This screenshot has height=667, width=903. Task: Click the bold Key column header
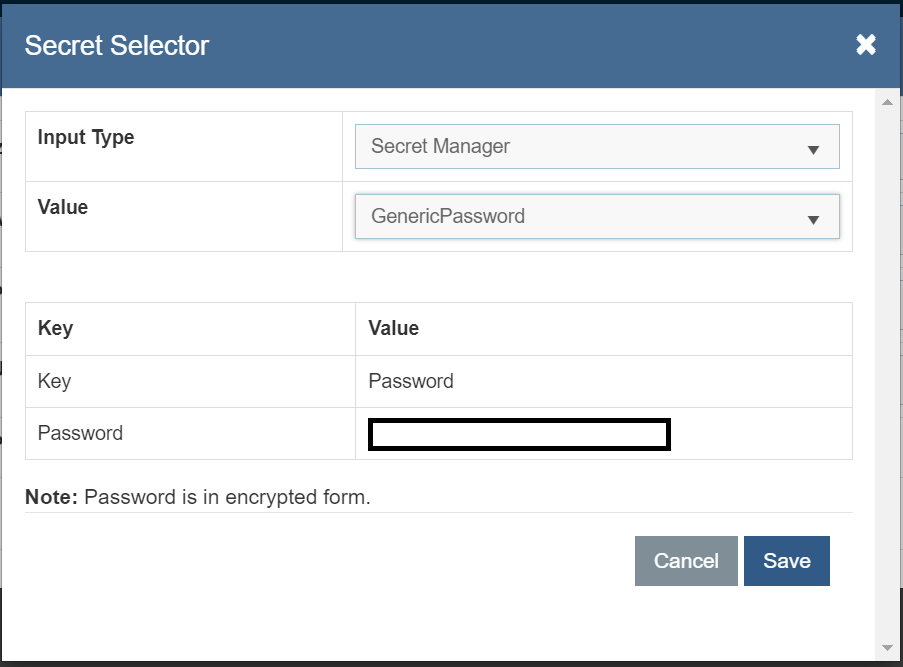pyautogui.click(x=55, y=328)
